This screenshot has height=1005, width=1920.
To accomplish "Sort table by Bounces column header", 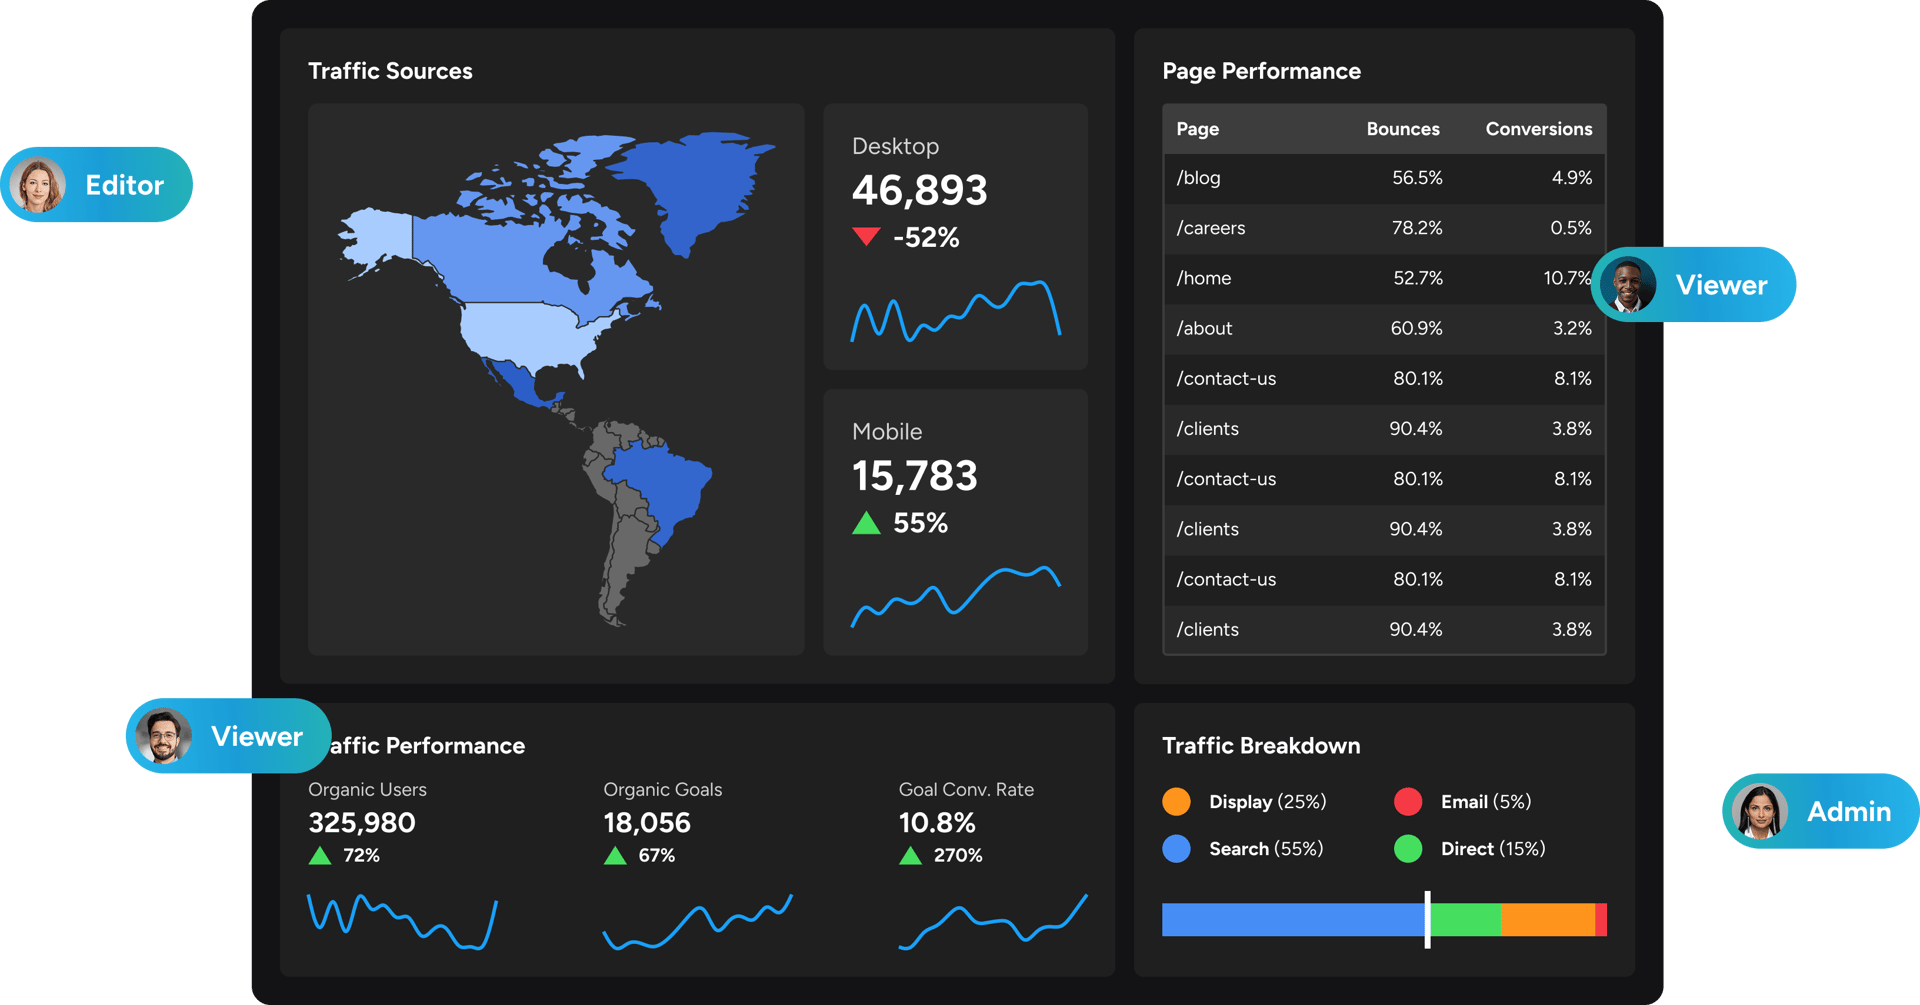I will [1402, 129].
